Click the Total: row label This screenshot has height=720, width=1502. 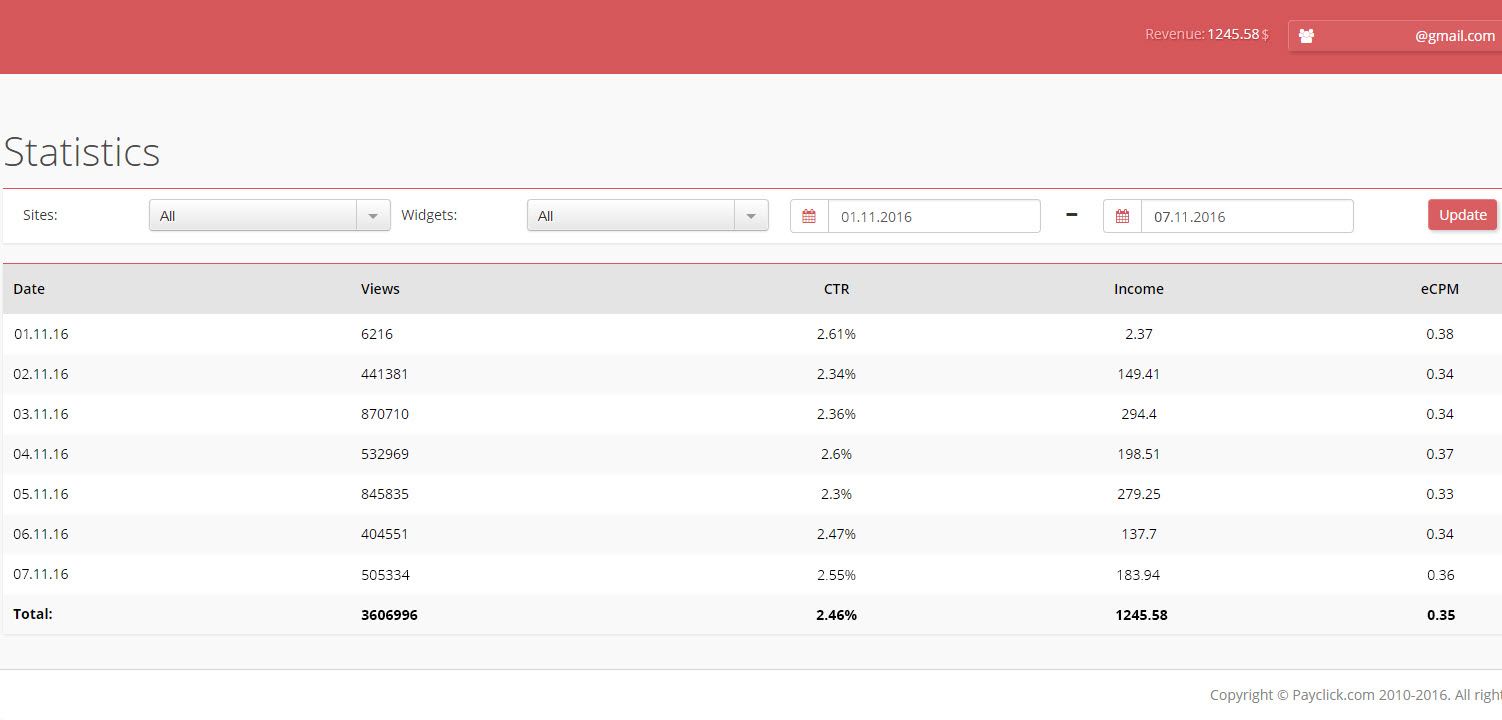click(x=33, y=614)
